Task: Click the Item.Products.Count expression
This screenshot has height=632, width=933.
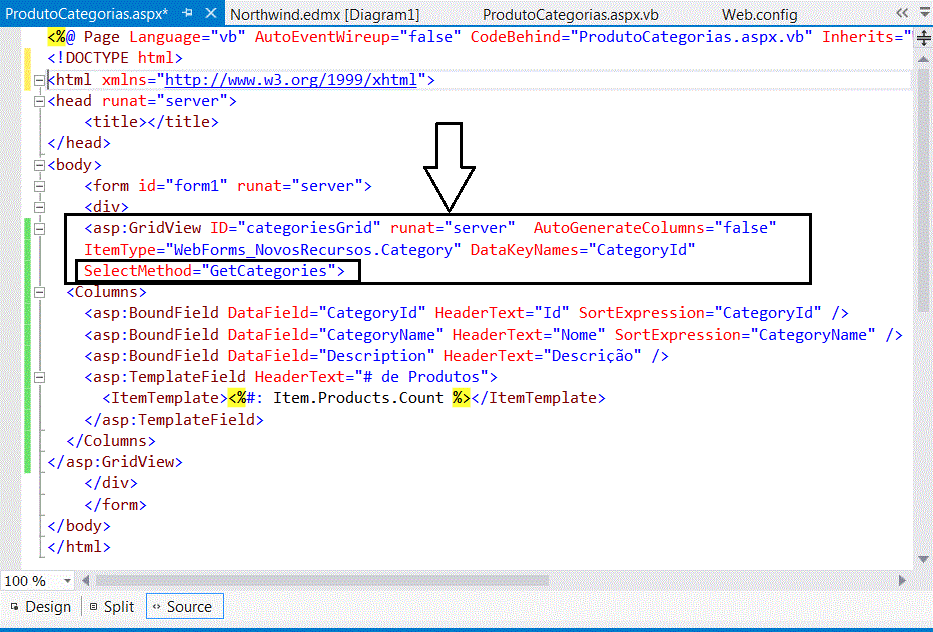Action: pos(358,398)
